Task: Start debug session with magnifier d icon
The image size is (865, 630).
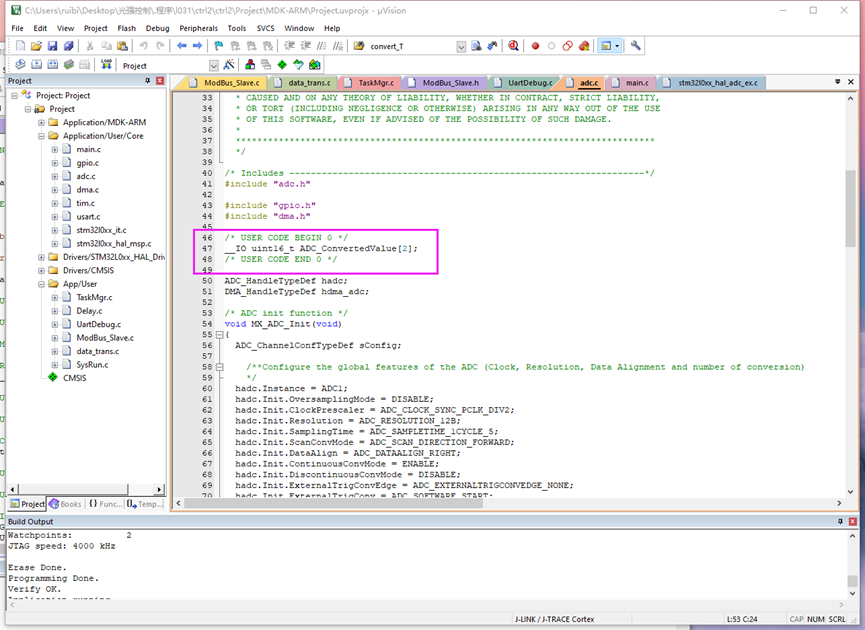Action: (x=514, y=46)
